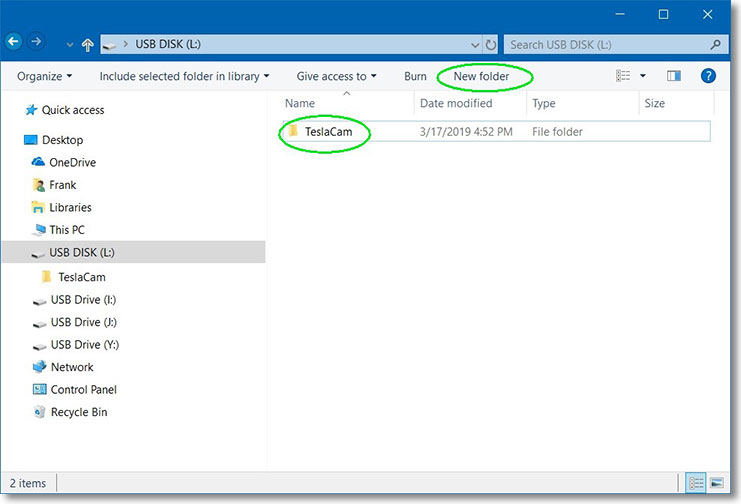This screenshot has width=741, height=504.
Task: Switch to details view in status bar
Action: 697,483
